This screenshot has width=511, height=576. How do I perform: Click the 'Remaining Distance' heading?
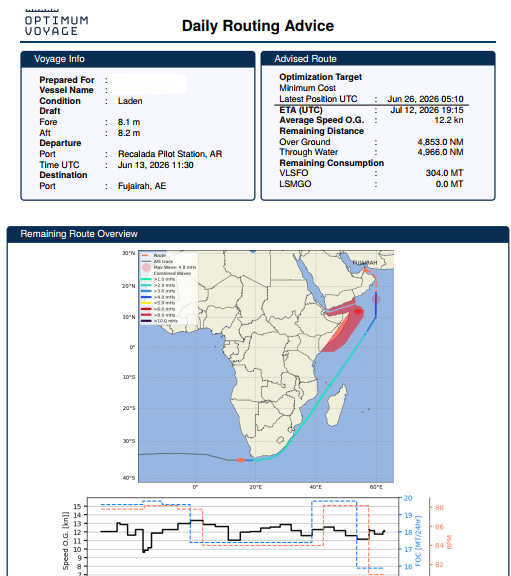coord(321,131)
